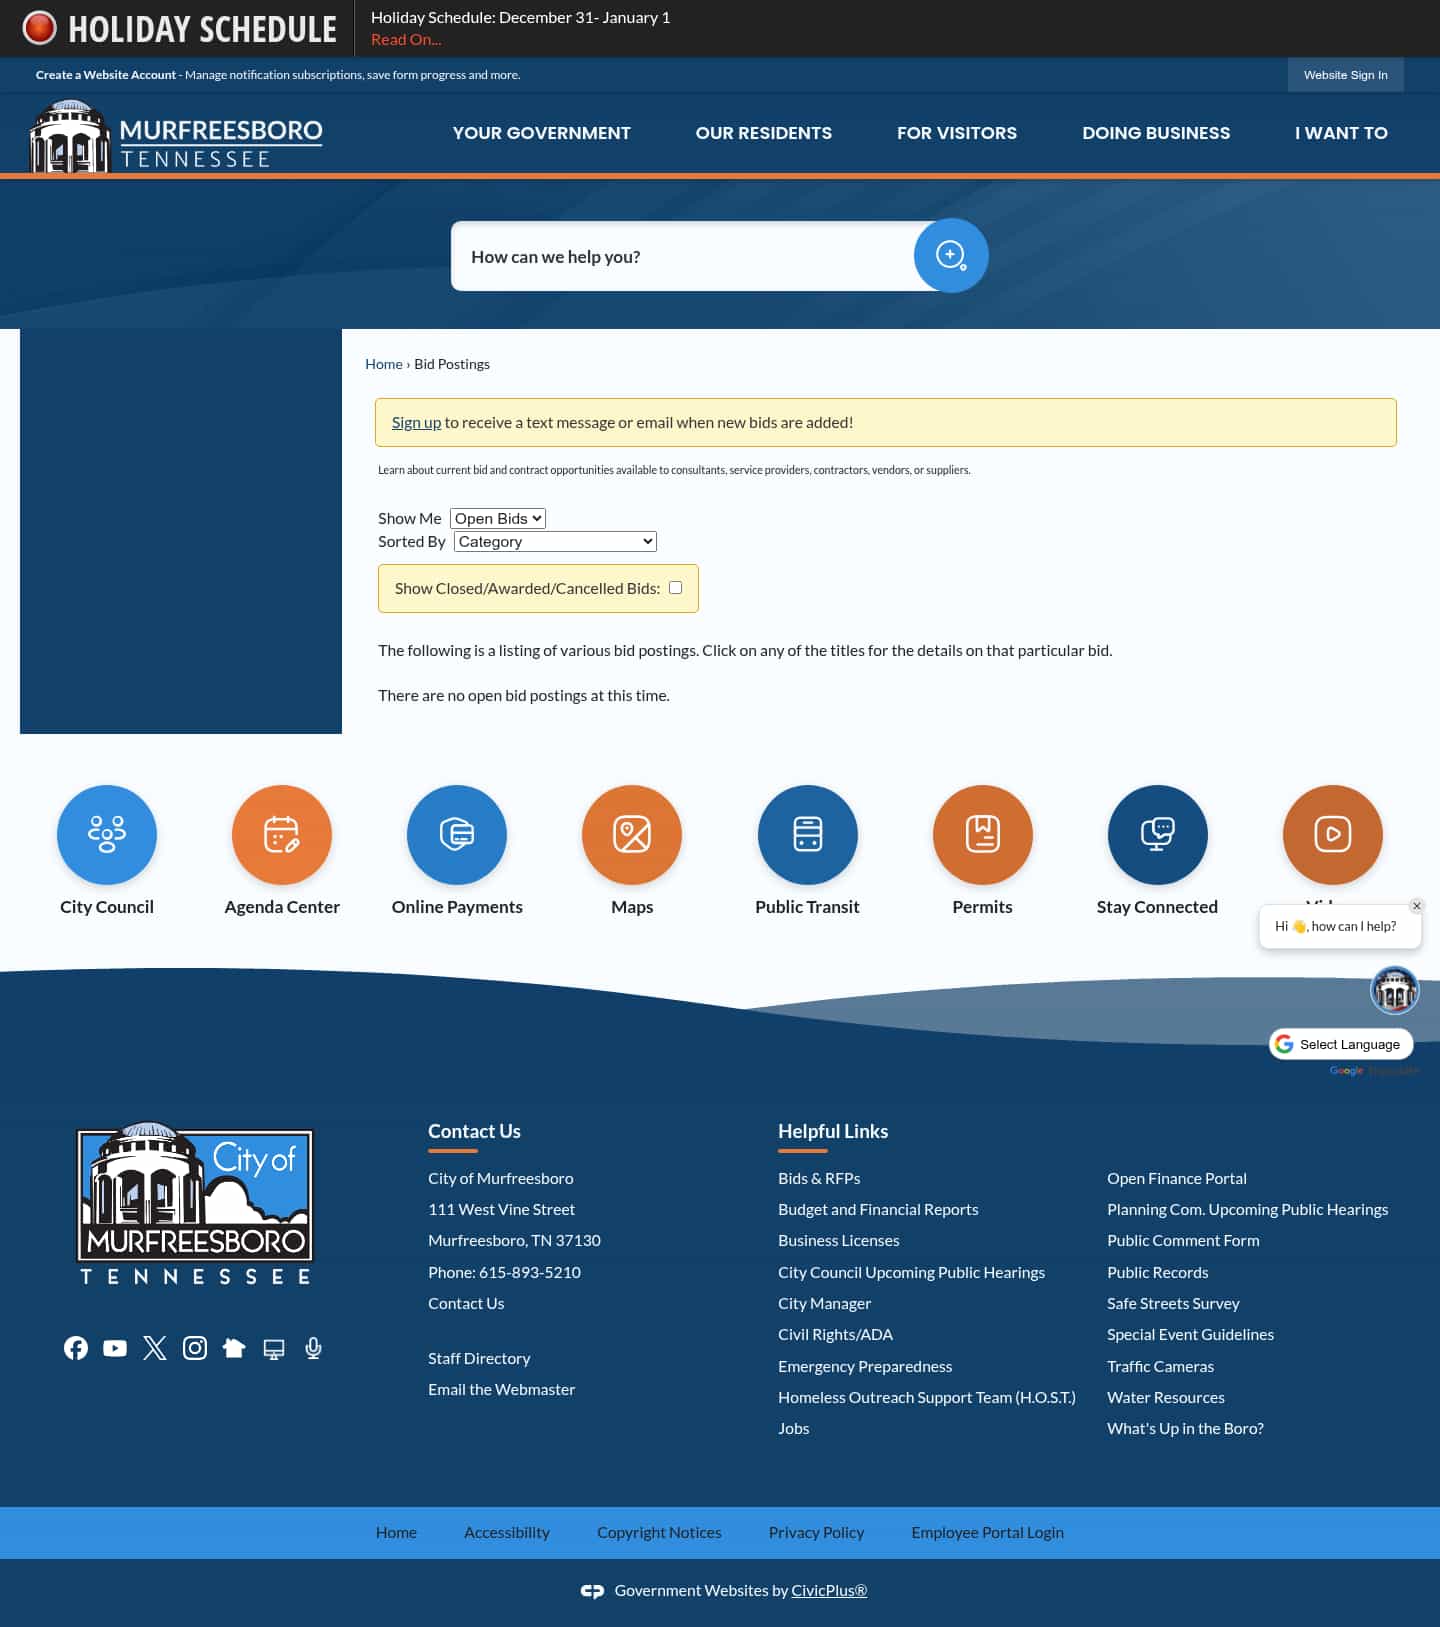Open Water Resources link
1440x1627 pixels.
1166,1397
